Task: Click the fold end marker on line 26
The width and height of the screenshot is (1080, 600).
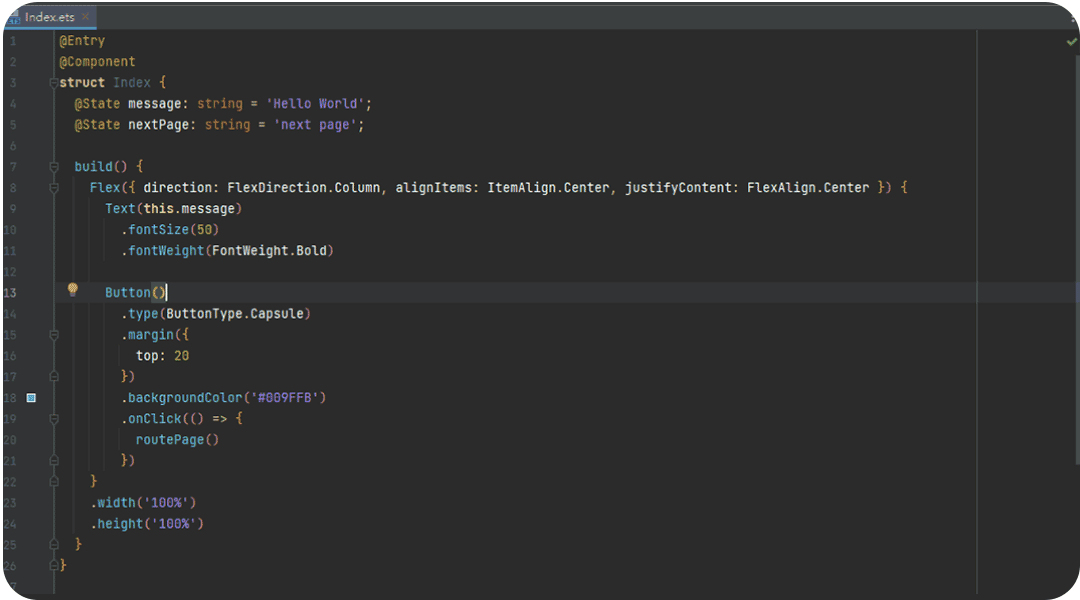Action: coord(53,566)
